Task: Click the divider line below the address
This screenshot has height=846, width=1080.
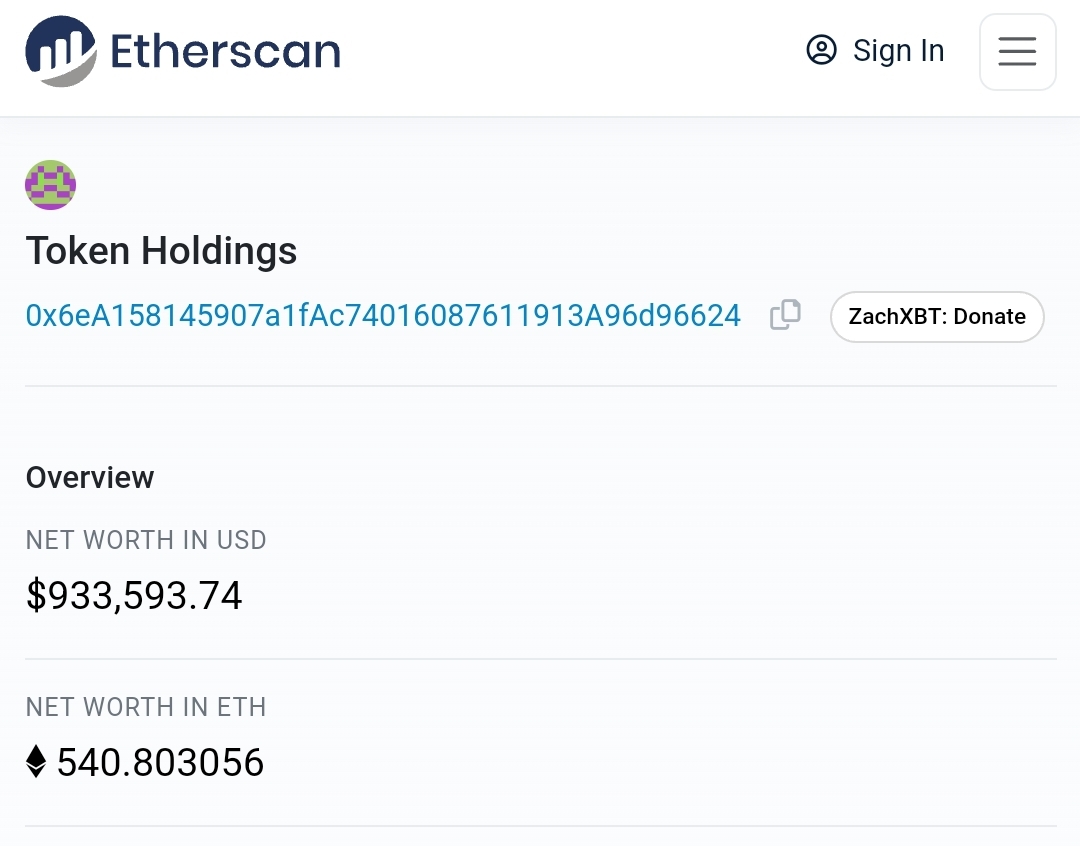Action: [x=540, y=386]
